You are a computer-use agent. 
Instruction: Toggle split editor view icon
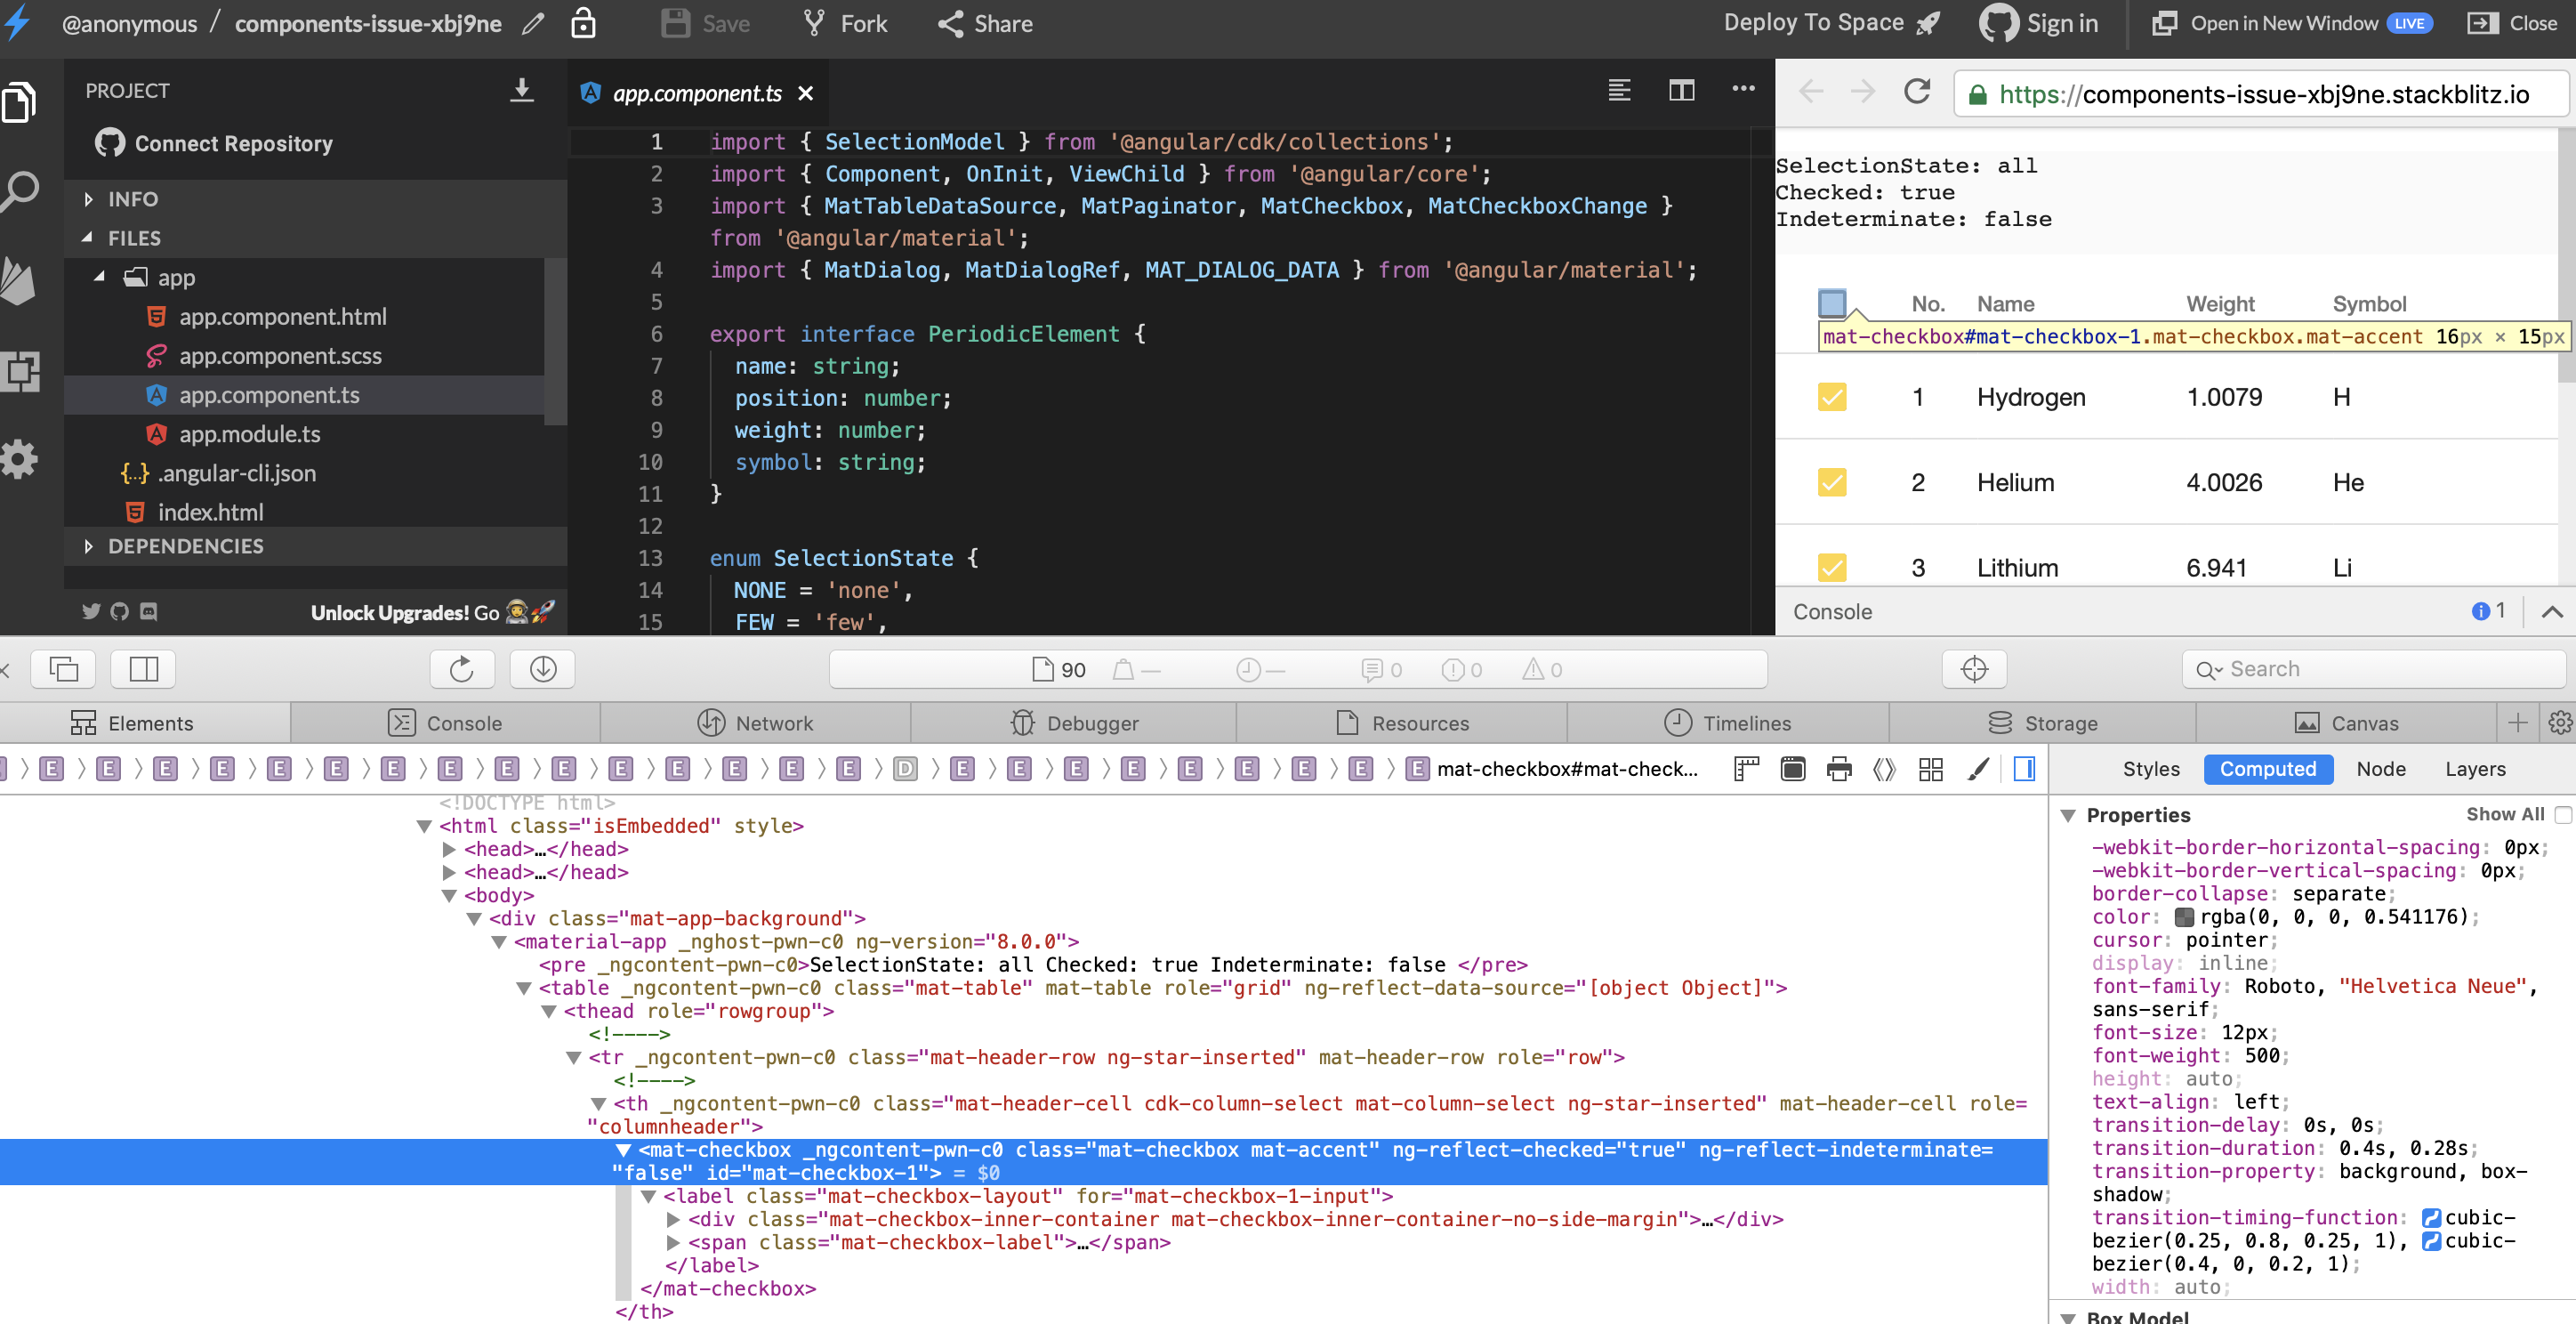[1682, 91]
